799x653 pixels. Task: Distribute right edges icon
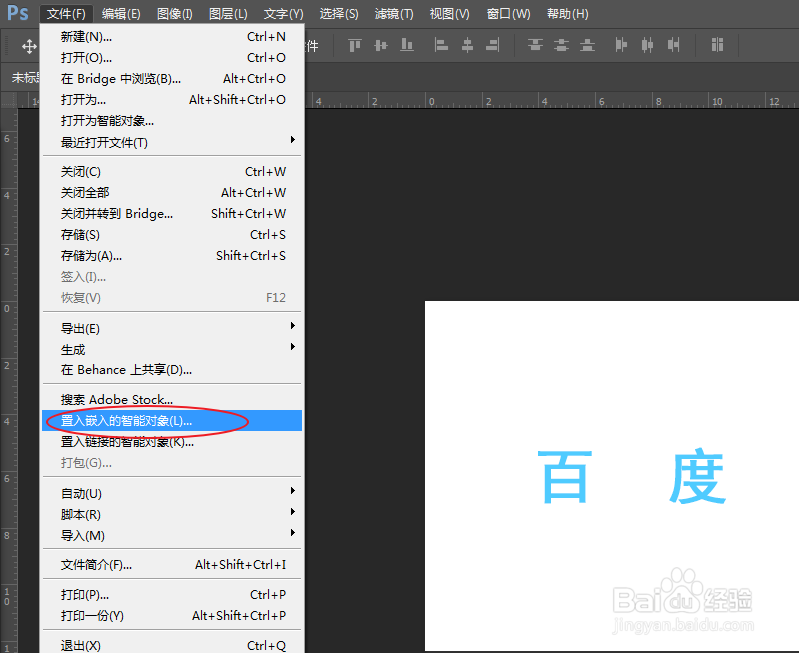(674, 45)
